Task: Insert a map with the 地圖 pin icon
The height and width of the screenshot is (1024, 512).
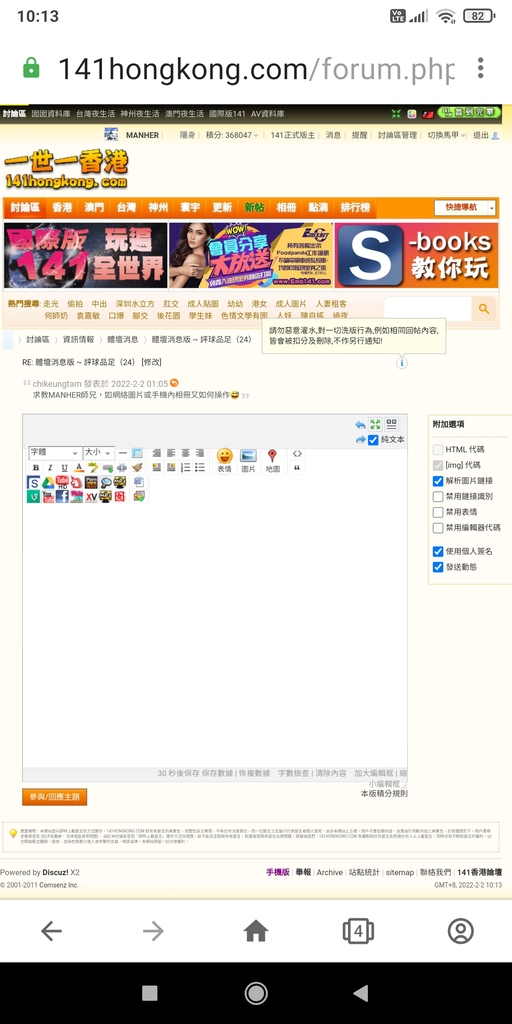Action: (x=272, y=460)
